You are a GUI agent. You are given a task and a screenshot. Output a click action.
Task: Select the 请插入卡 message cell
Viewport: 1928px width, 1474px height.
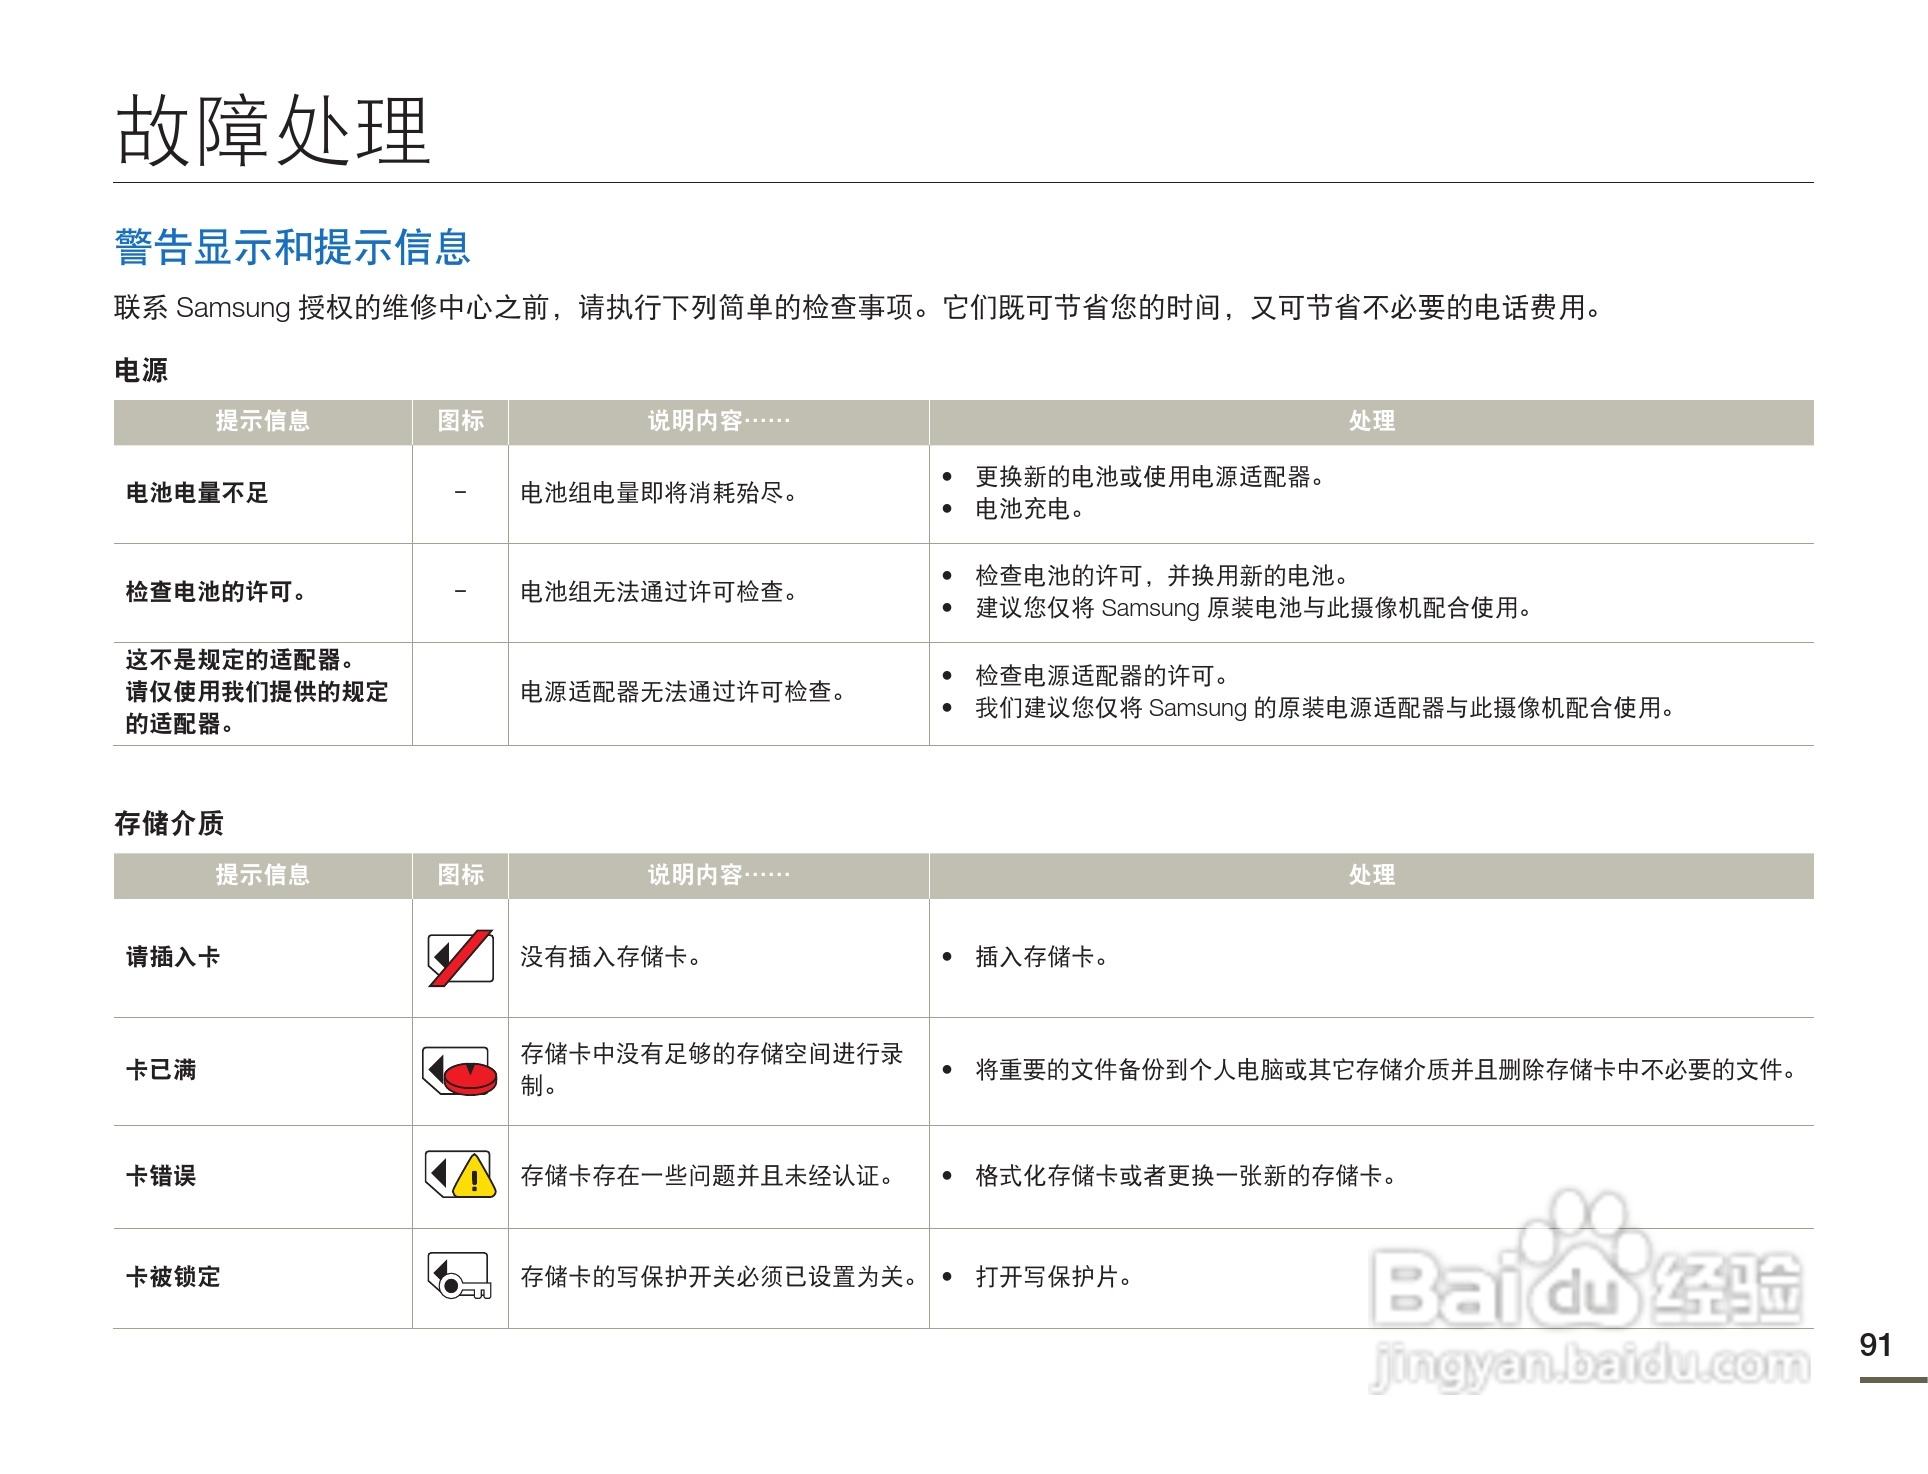[173, 957]
